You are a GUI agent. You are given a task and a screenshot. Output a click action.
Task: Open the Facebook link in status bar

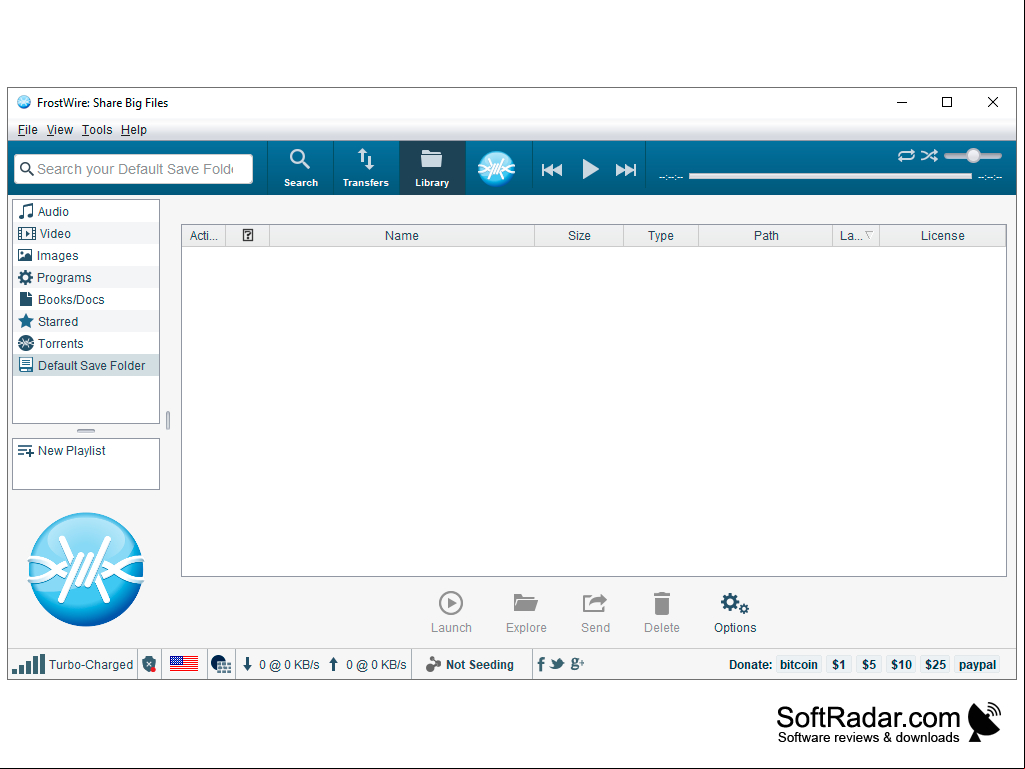[x=541, y=664]
